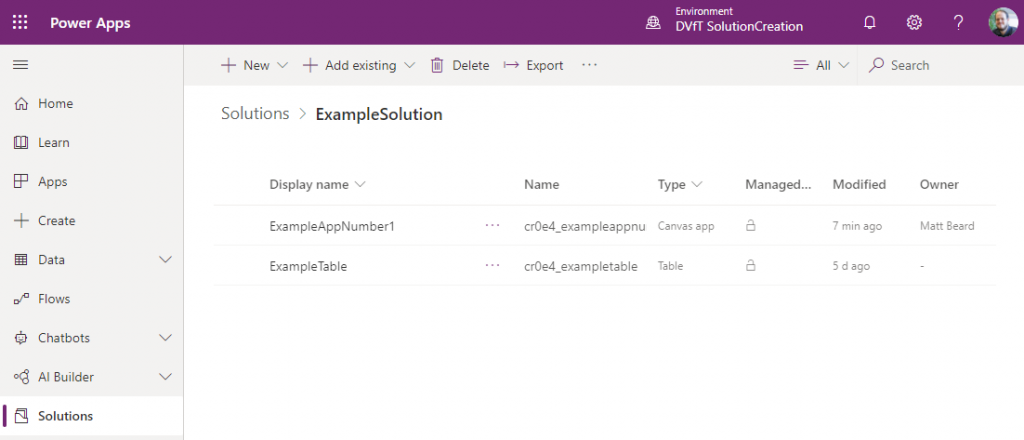This screenshot has width=1024, height=440.
Task: Click the Power Apps title
Action: point(90,23)
